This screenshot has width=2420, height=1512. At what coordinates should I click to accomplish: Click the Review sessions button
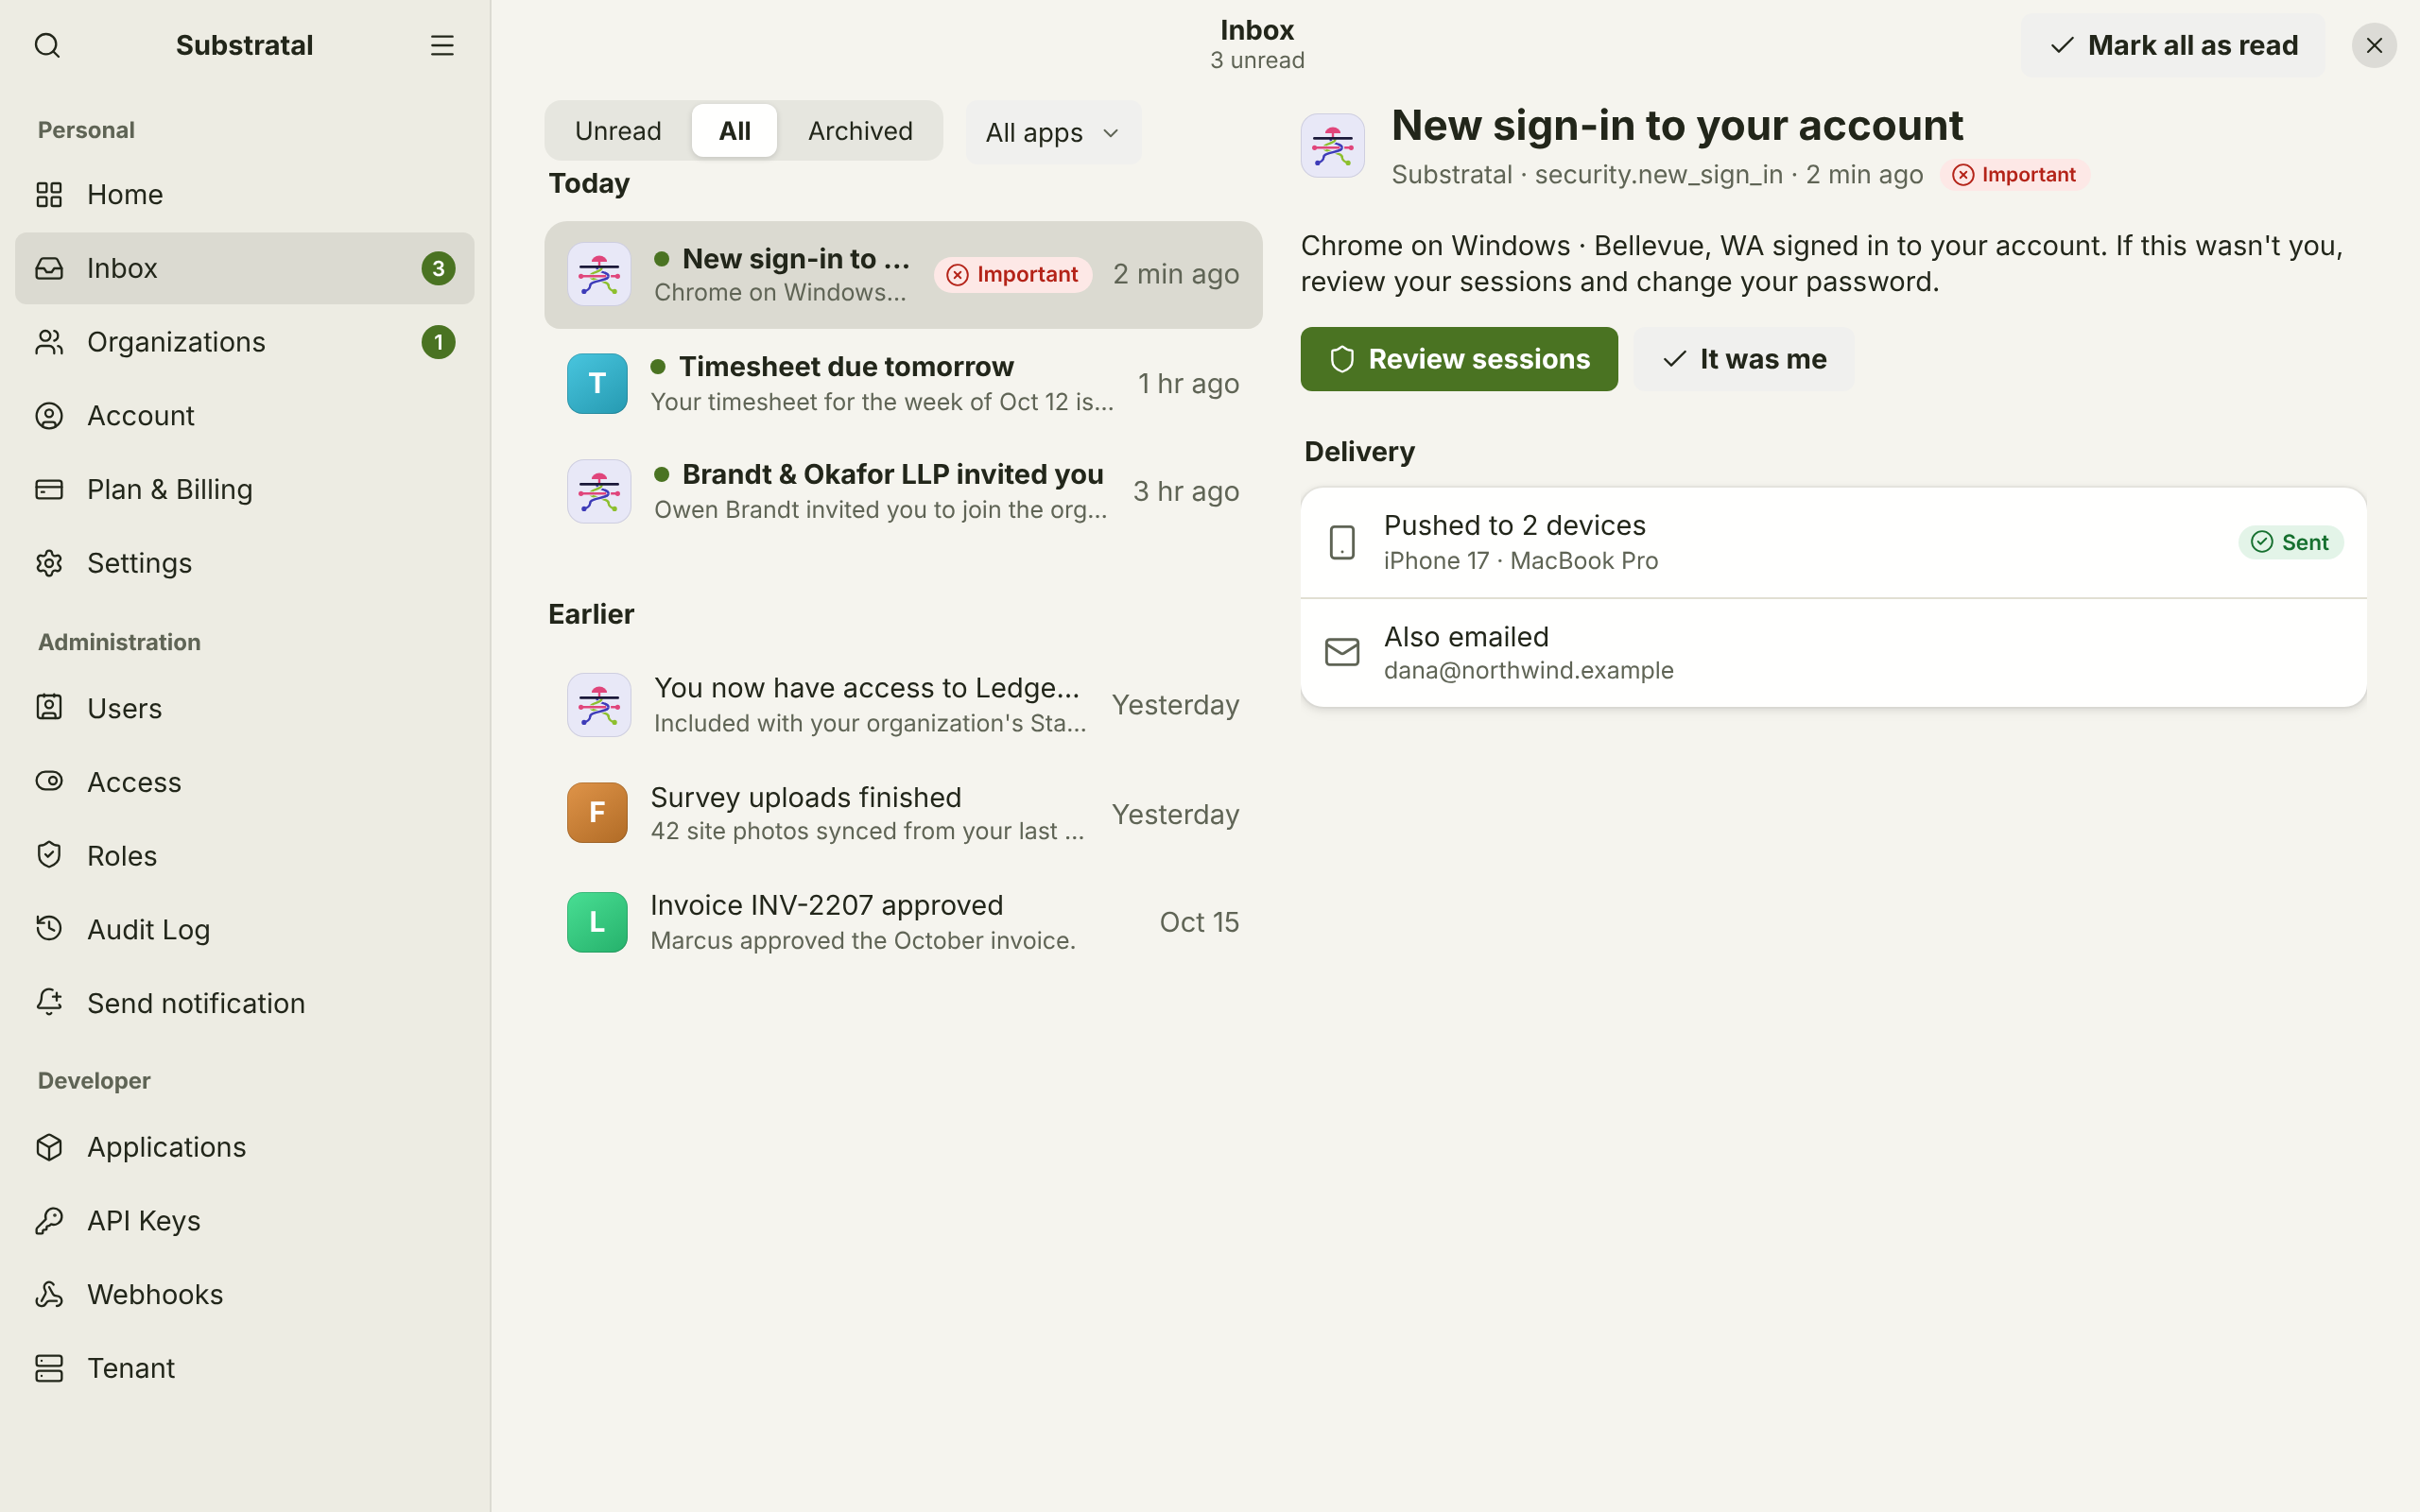point(1459,359)
